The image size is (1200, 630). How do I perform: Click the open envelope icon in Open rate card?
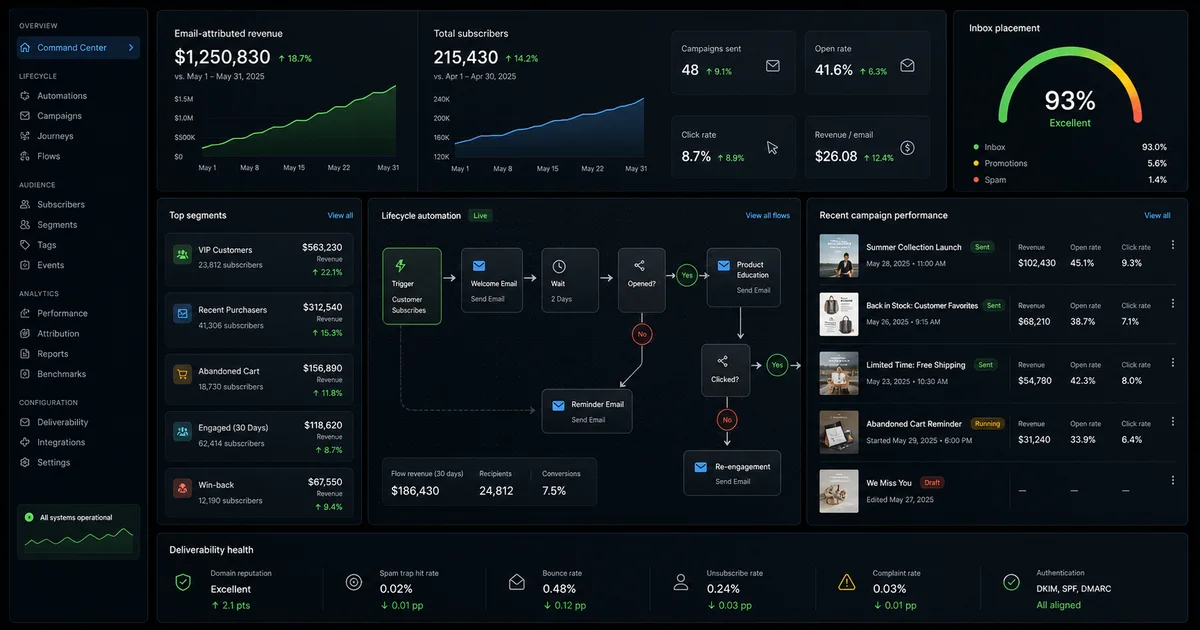pyautogui.click(x=907, y=66)
